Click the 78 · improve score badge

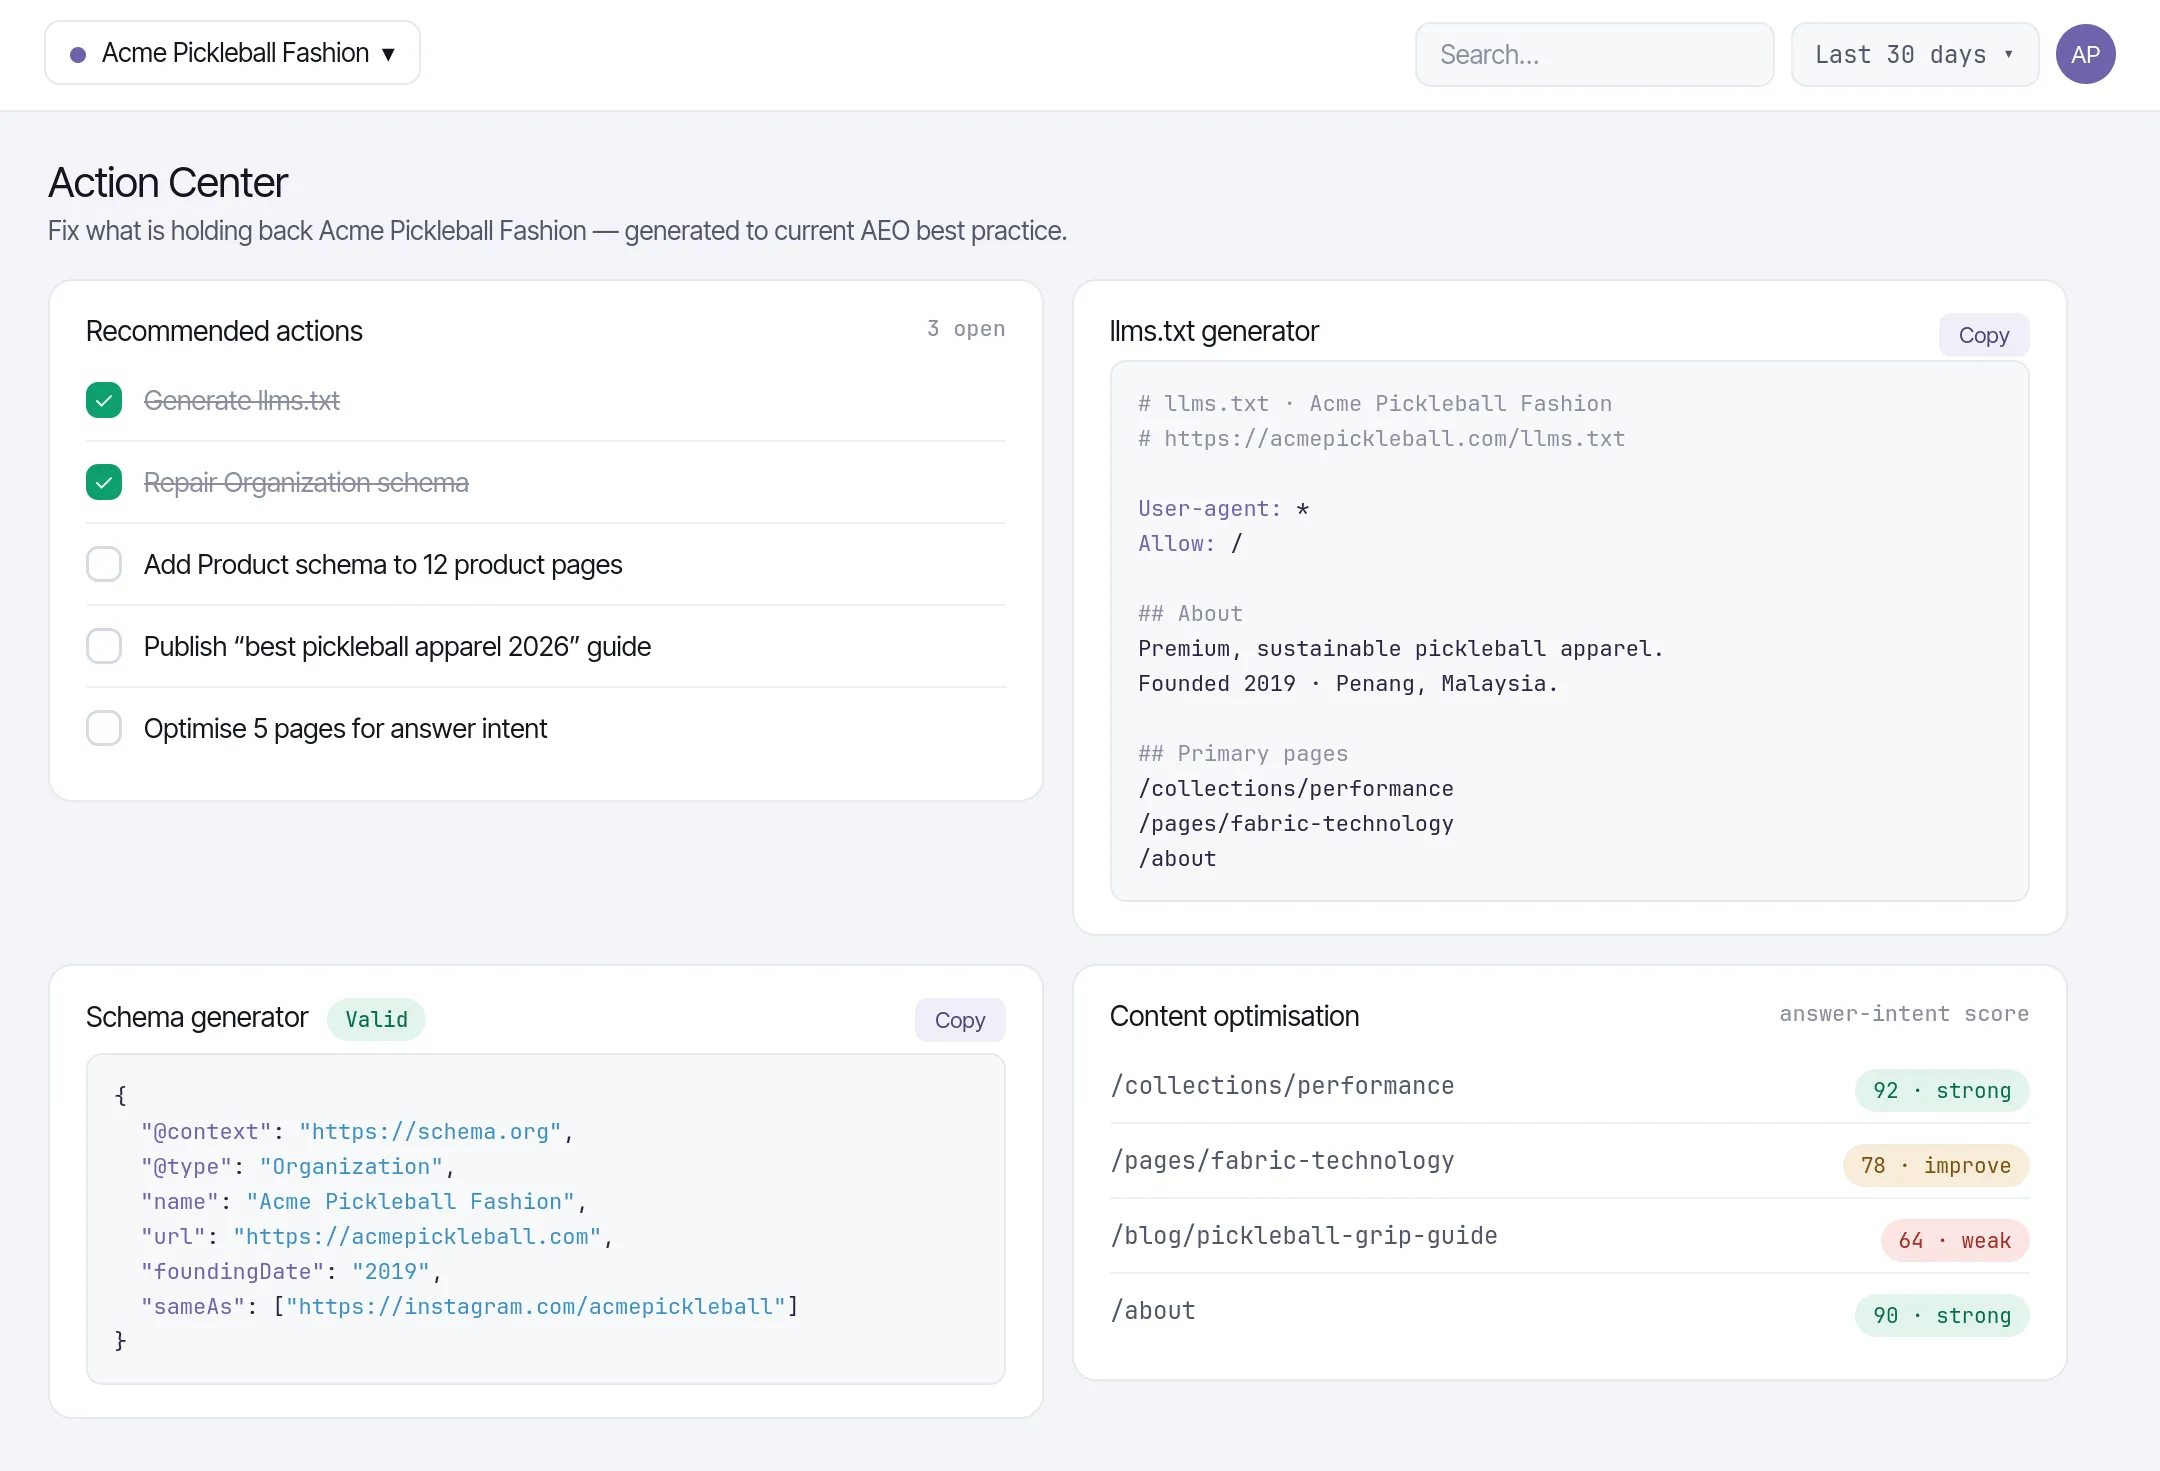pyautogui.click(x=1935, y=1165)
